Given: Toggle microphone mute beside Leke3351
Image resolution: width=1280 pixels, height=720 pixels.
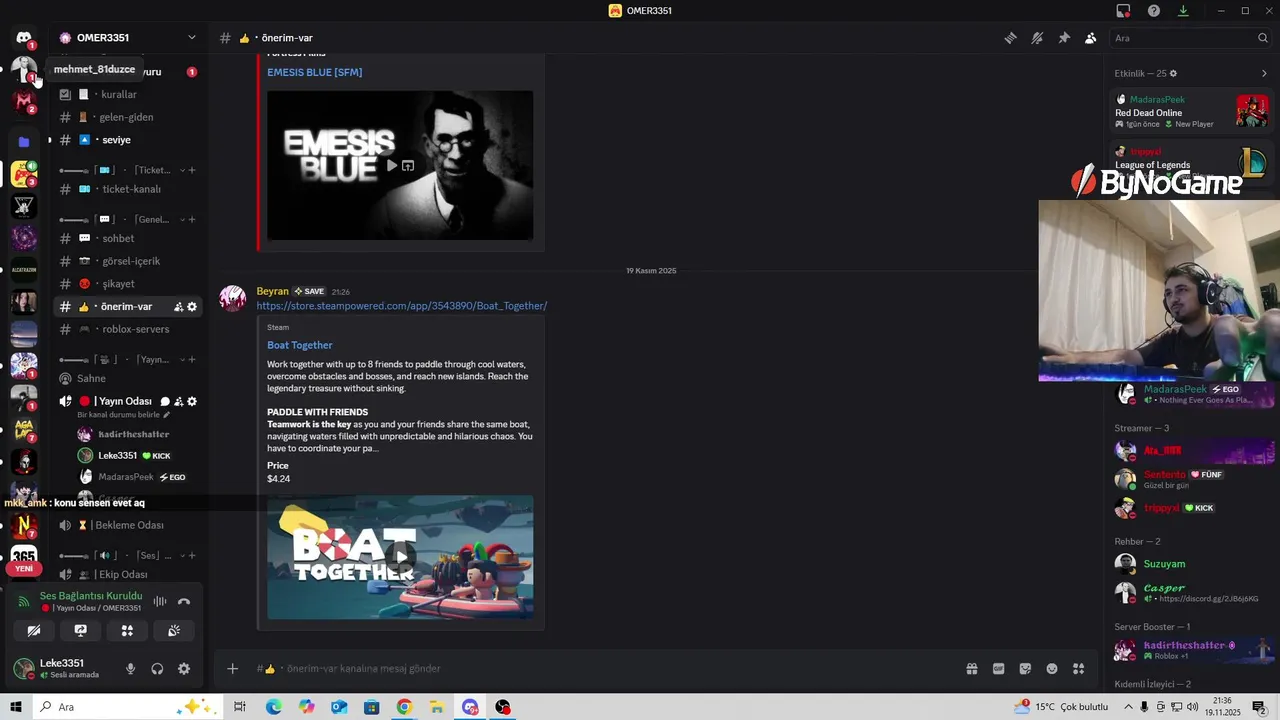Looking at the screenshot, I should coord(130,669).
